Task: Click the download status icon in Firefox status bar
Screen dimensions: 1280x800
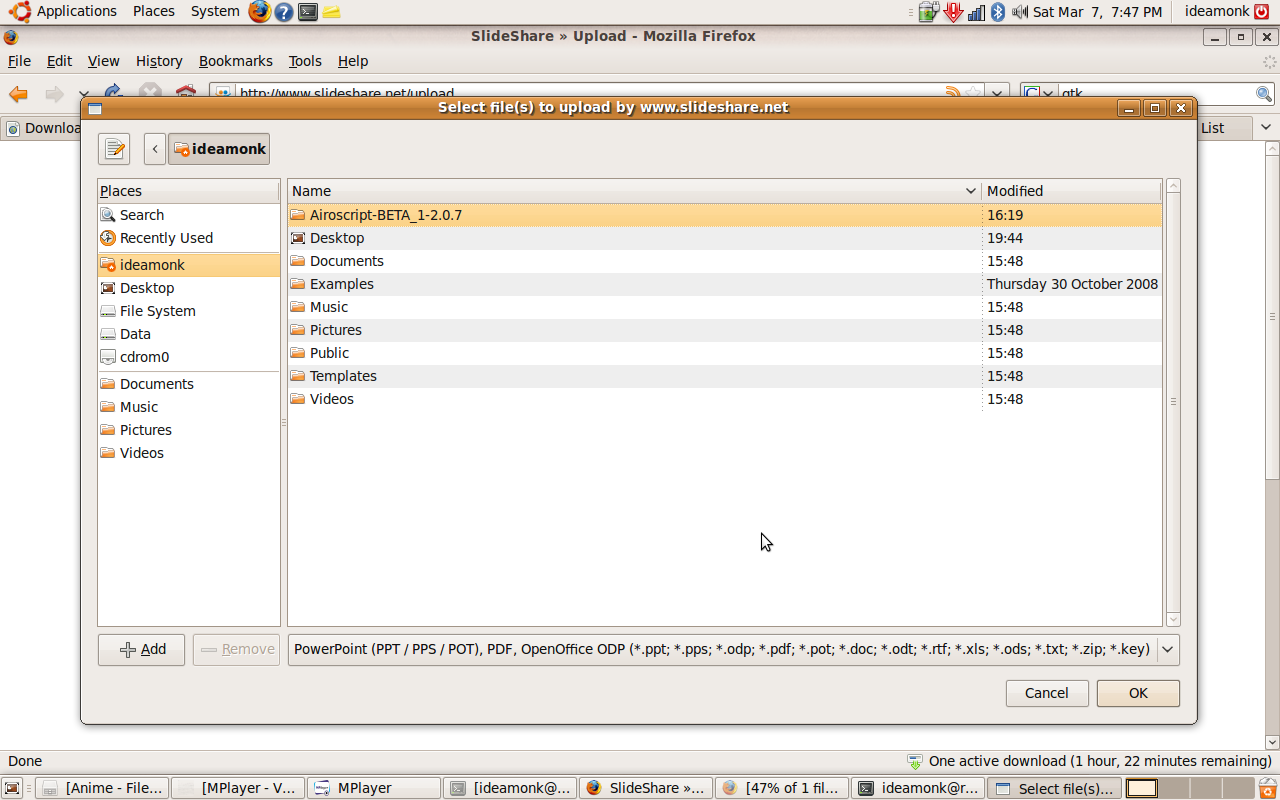Action: (915, 761)
